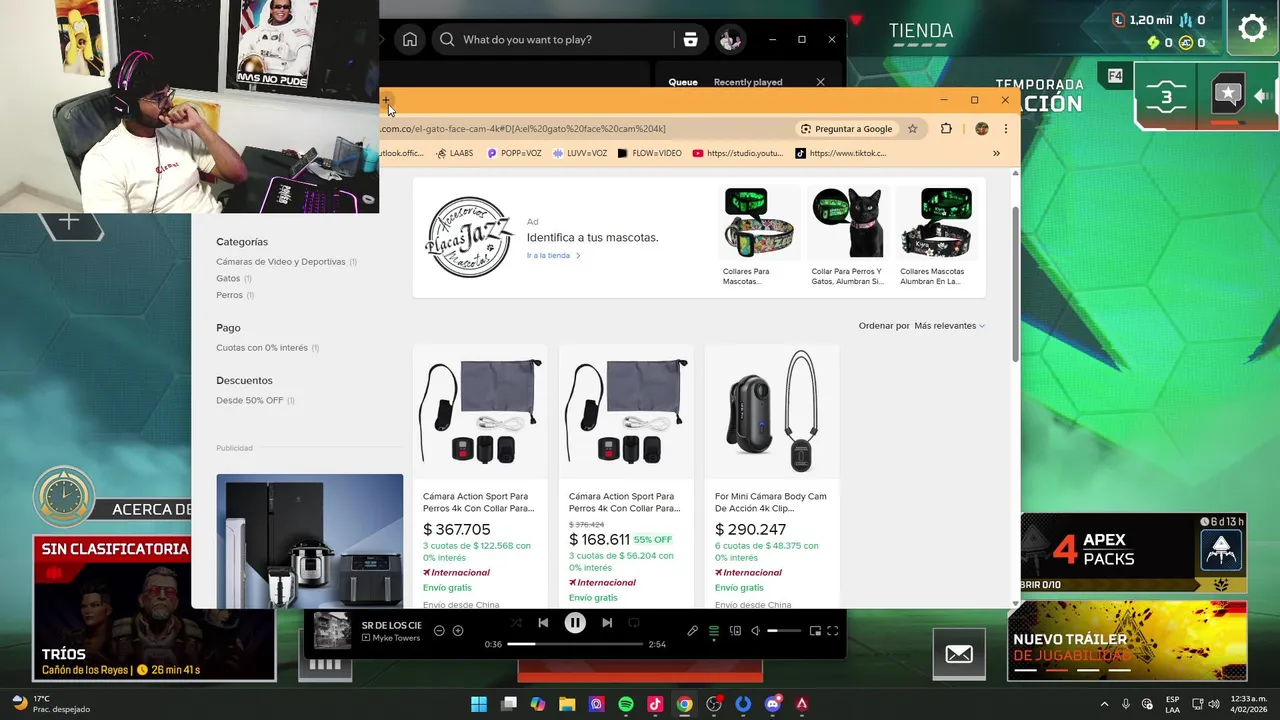Mute Spotify with the speaker icon
The image size is (1280, 720).
pos(756,631)
